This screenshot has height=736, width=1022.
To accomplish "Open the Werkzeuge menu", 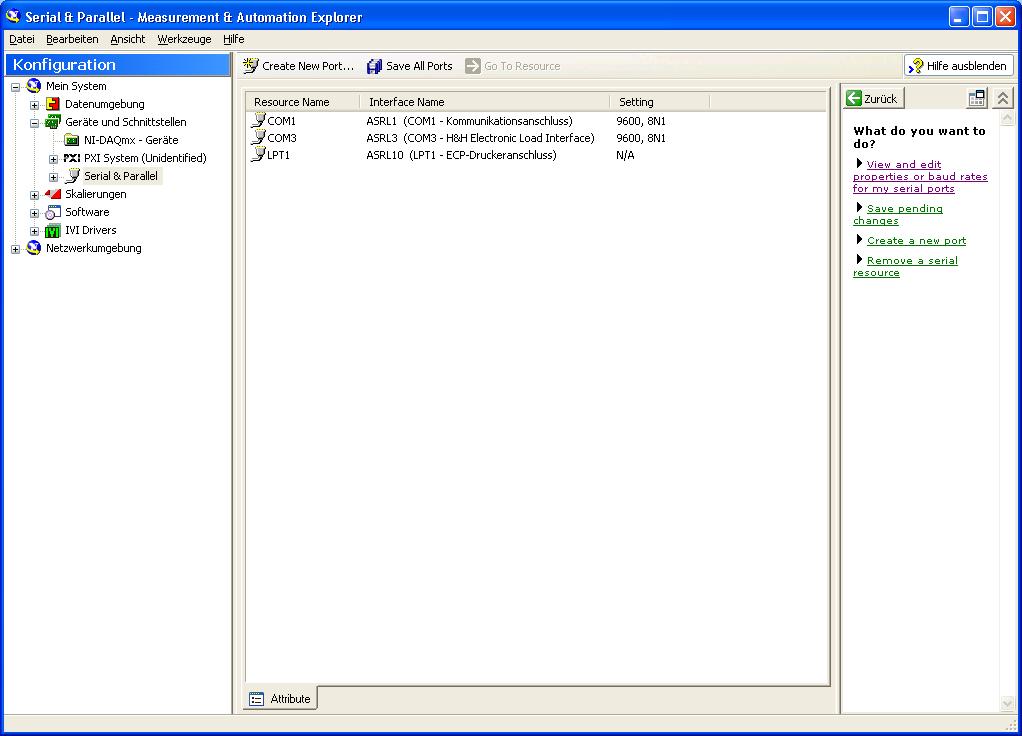I will (184, 39).
